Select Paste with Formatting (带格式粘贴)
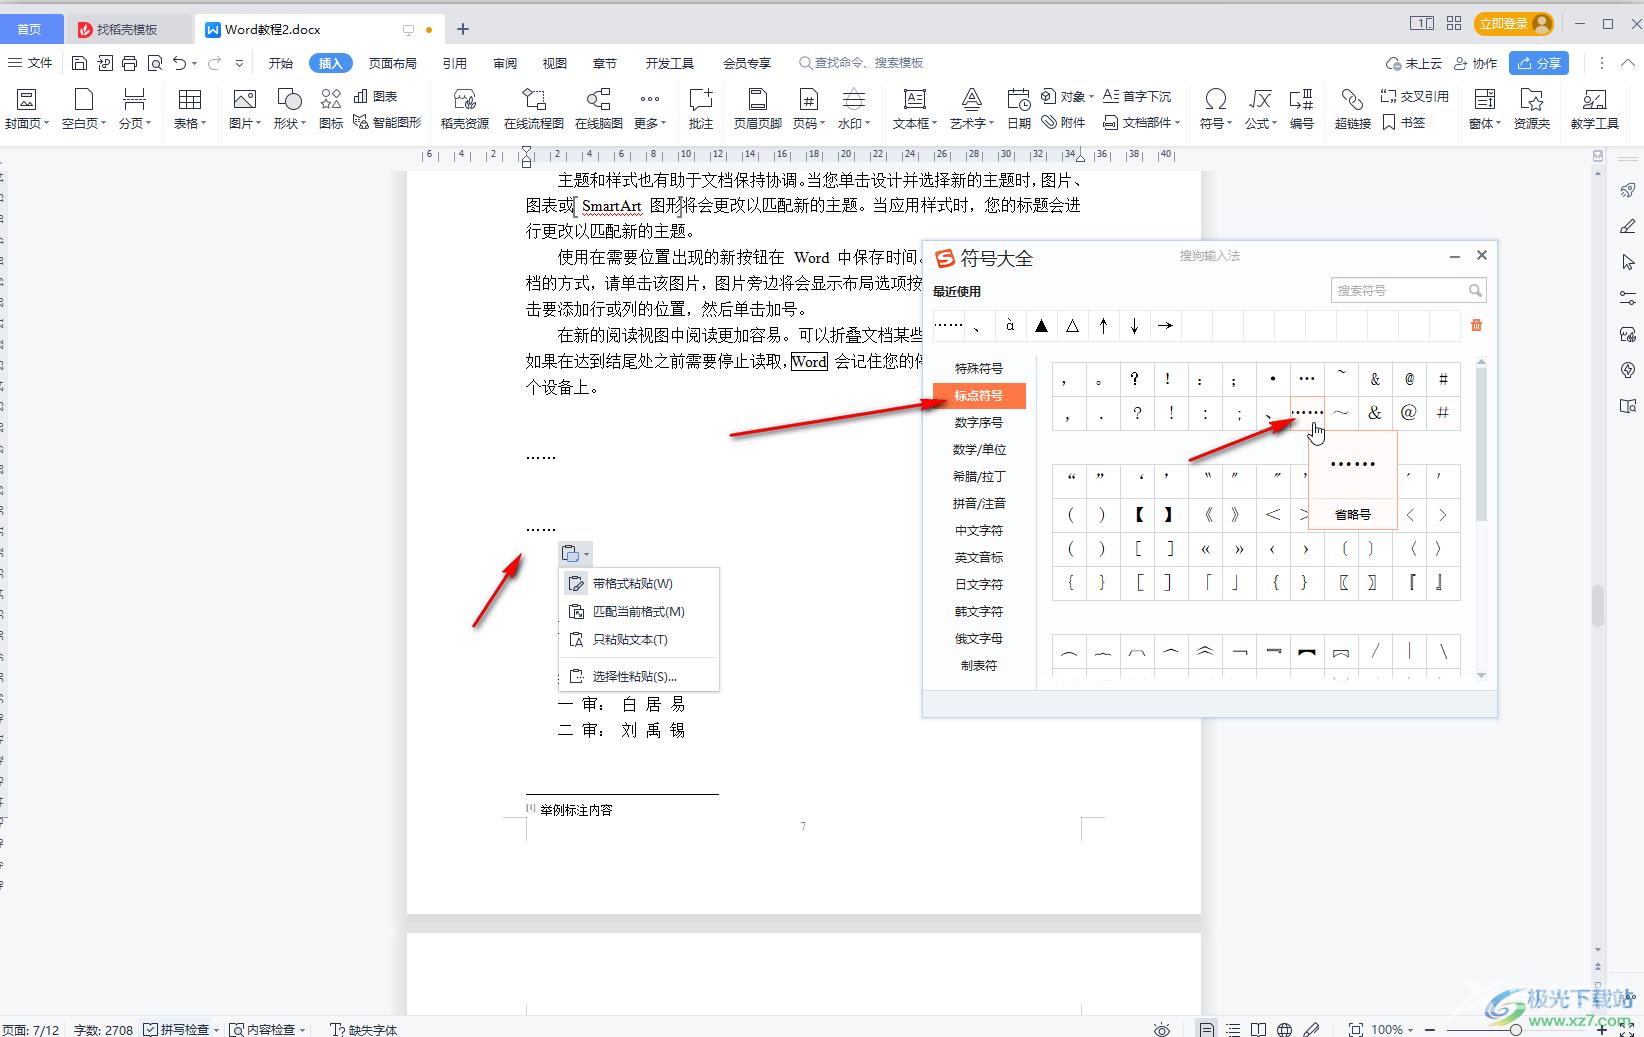The height and width of the screenshot is (1037, 1644). [x=639, y=583]
